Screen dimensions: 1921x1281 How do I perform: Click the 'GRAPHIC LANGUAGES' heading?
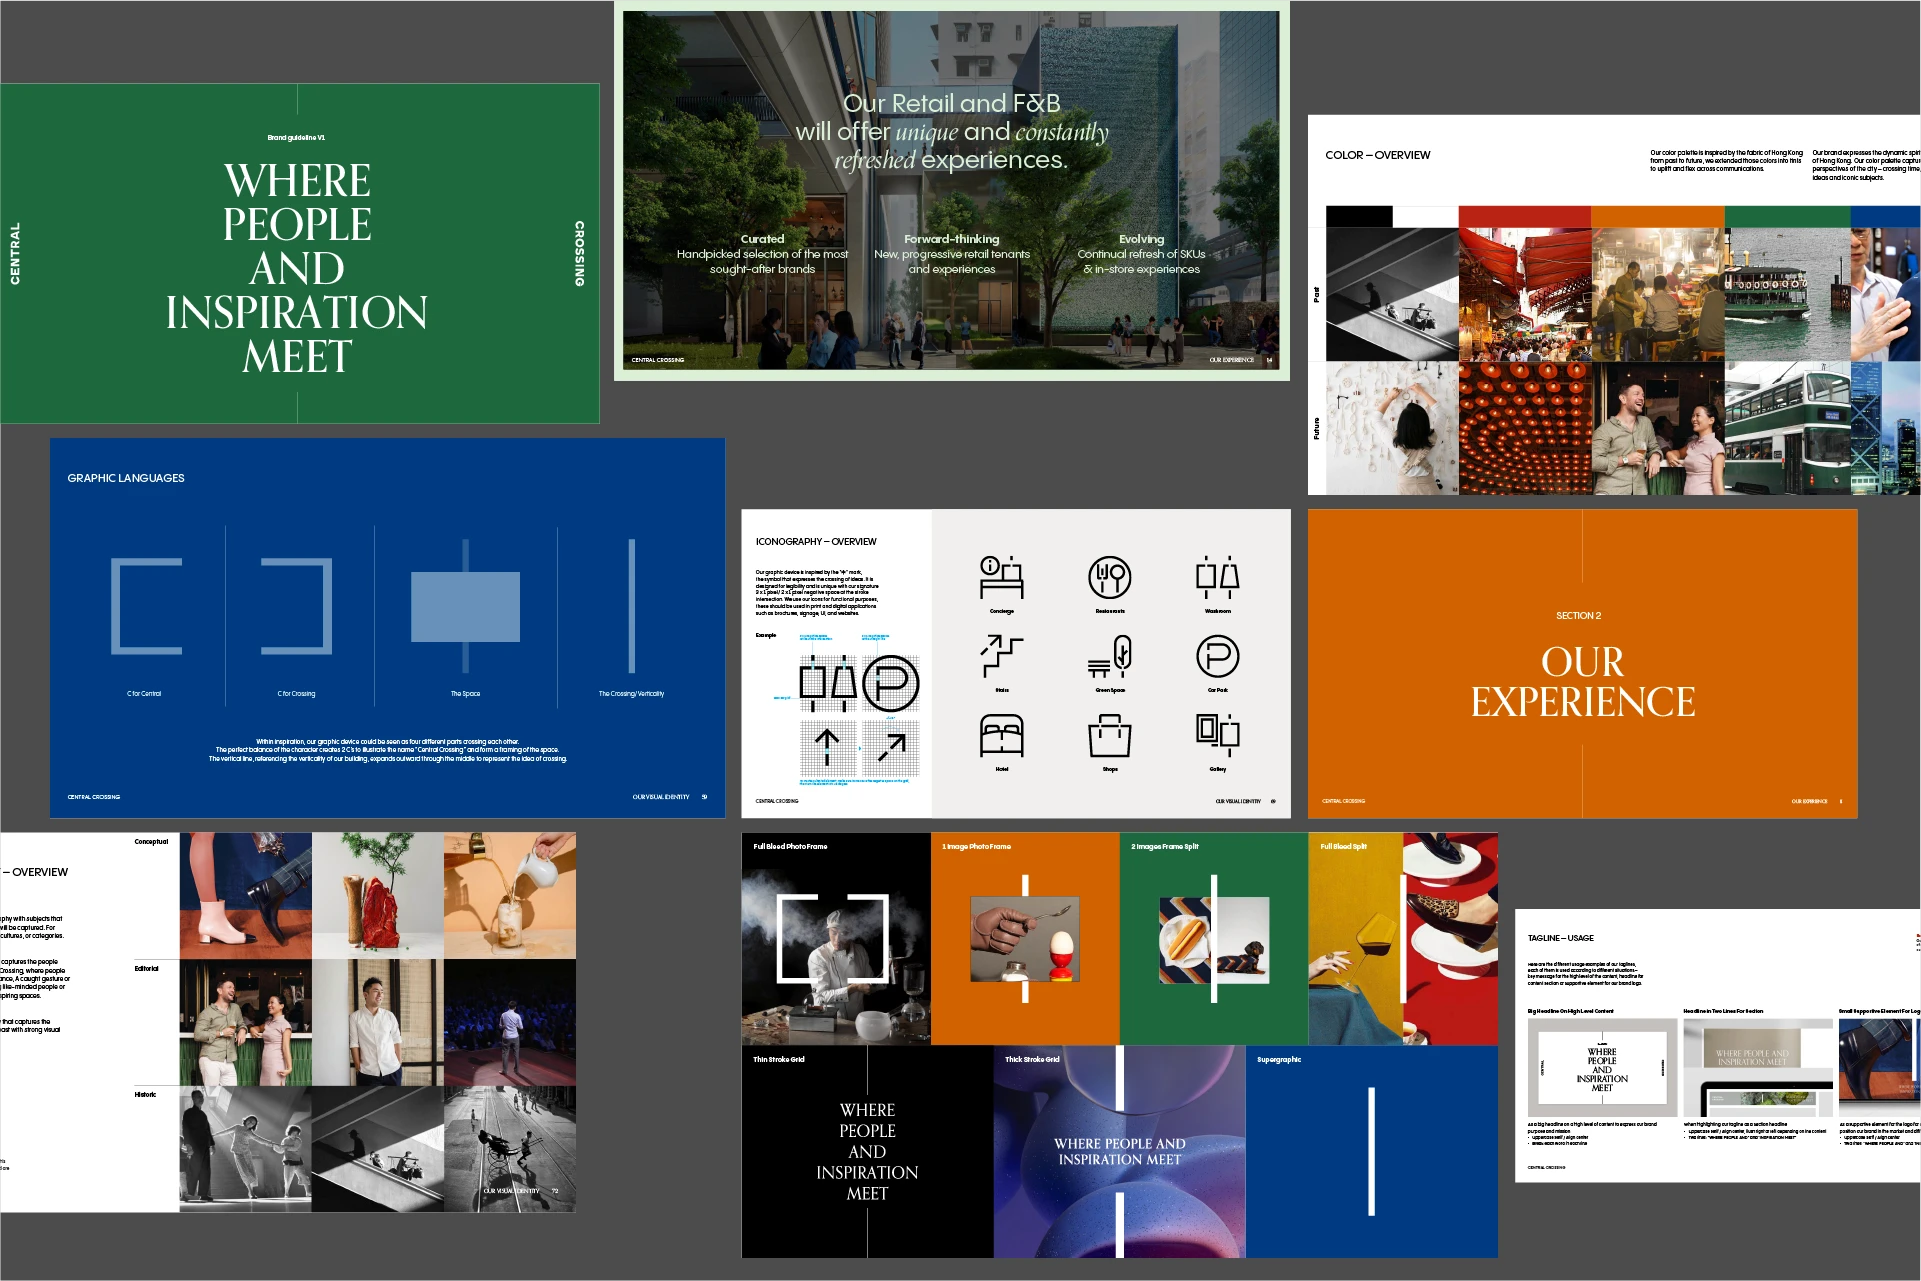tap(126, 478)
